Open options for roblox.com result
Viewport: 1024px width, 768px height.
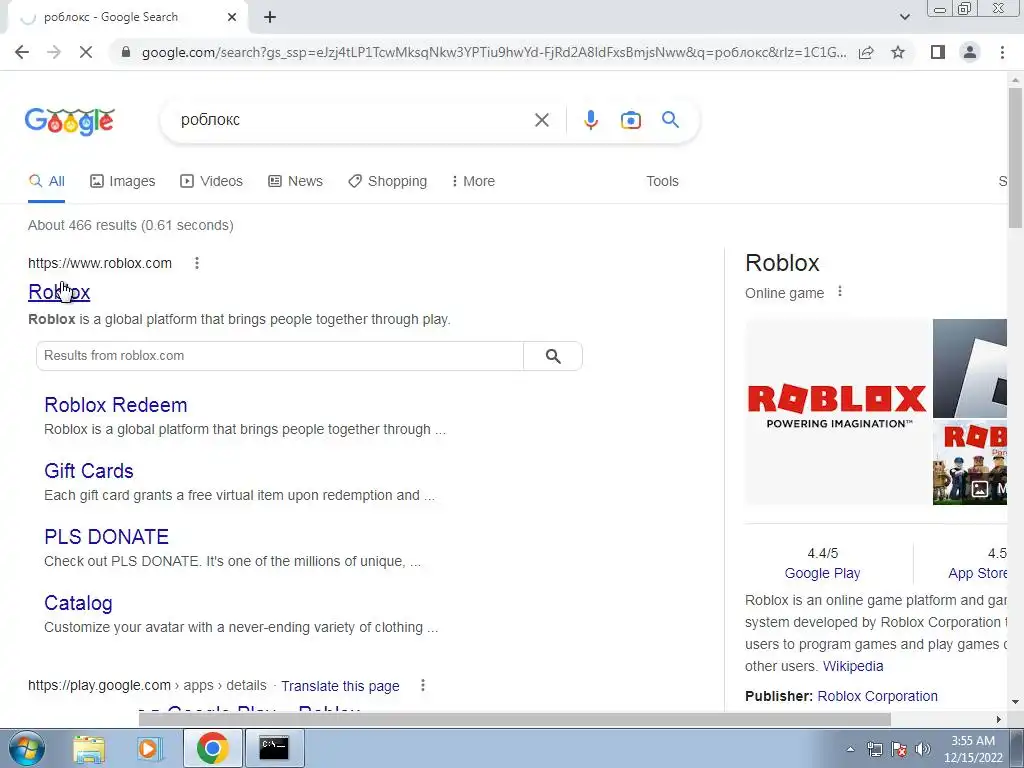click(197, 263)
